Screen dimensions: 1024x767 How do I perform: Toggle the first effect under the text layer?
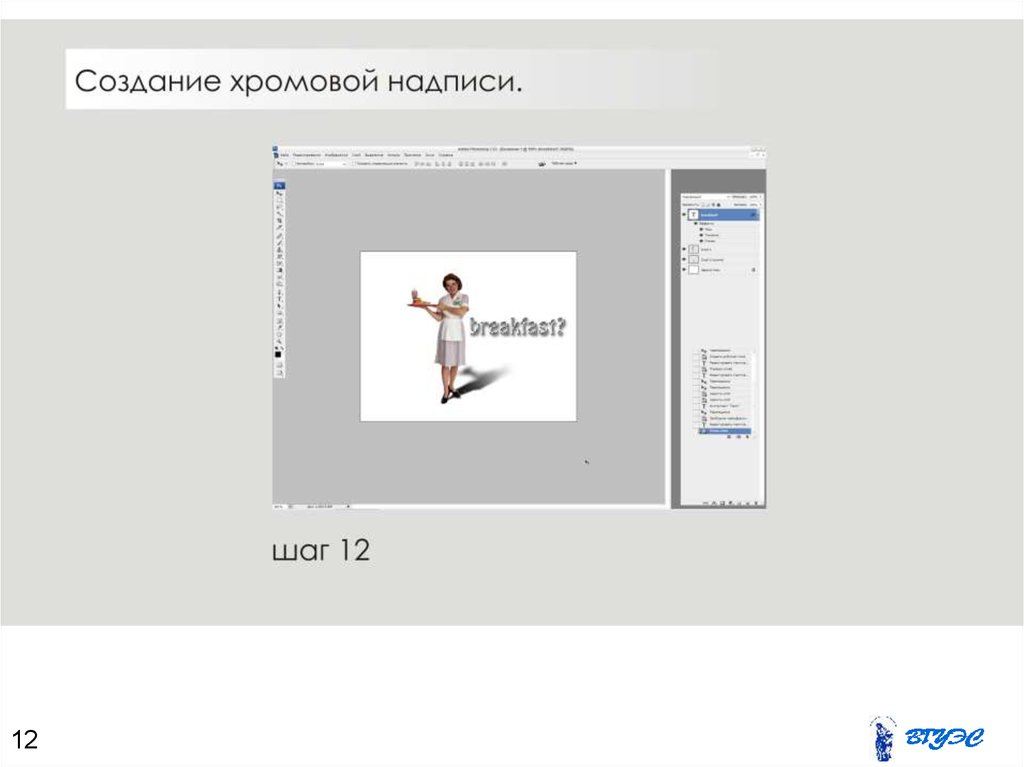(x=701, y=229)
